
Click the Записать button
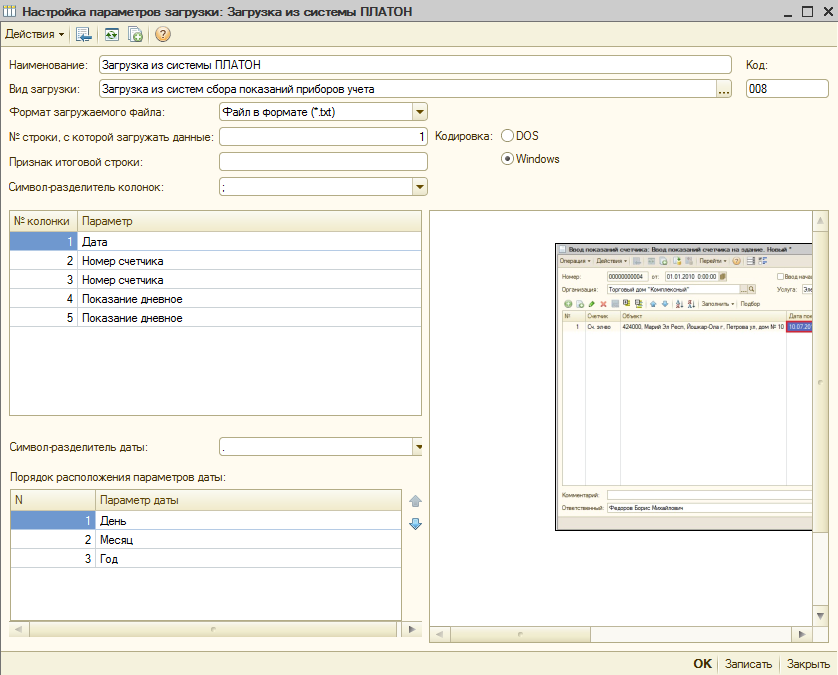748,664
